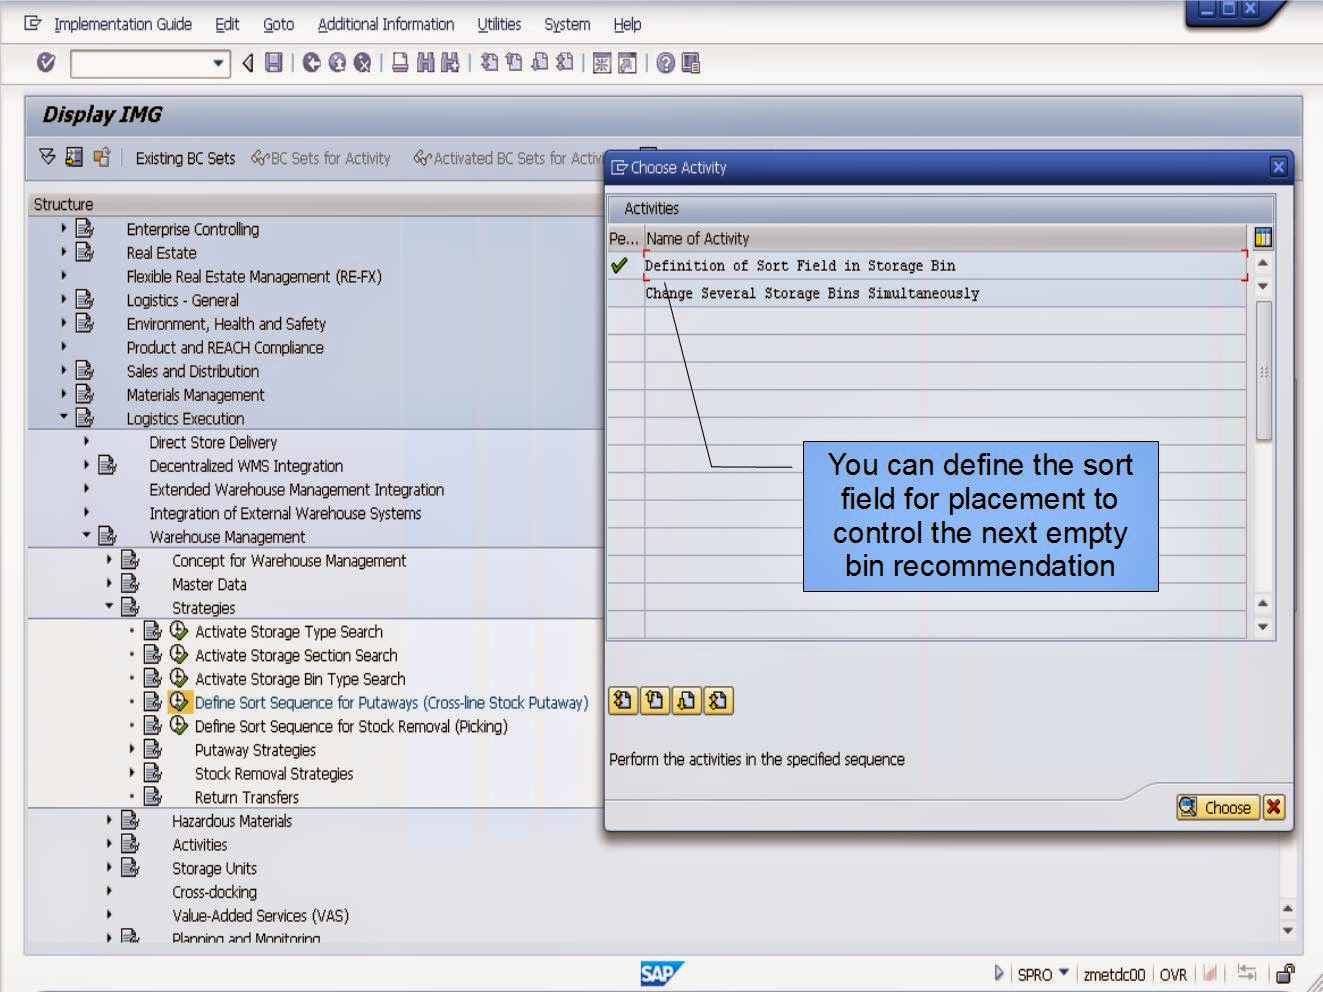Click red X cancel button beside Choose
The width and height of the screenshot is (1323, 992).
pos(1273,807)
